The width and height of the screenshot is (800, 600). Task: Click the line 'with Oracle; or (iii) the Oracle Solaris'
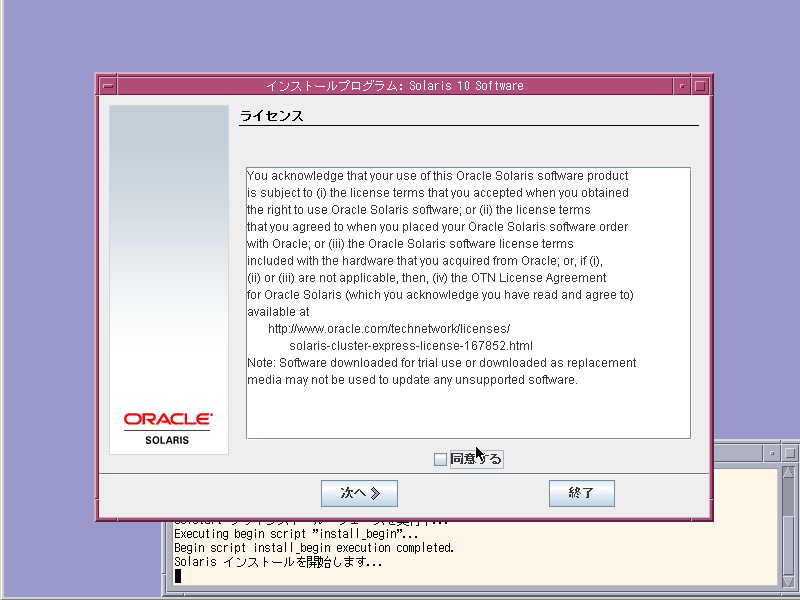pos(410,244)
